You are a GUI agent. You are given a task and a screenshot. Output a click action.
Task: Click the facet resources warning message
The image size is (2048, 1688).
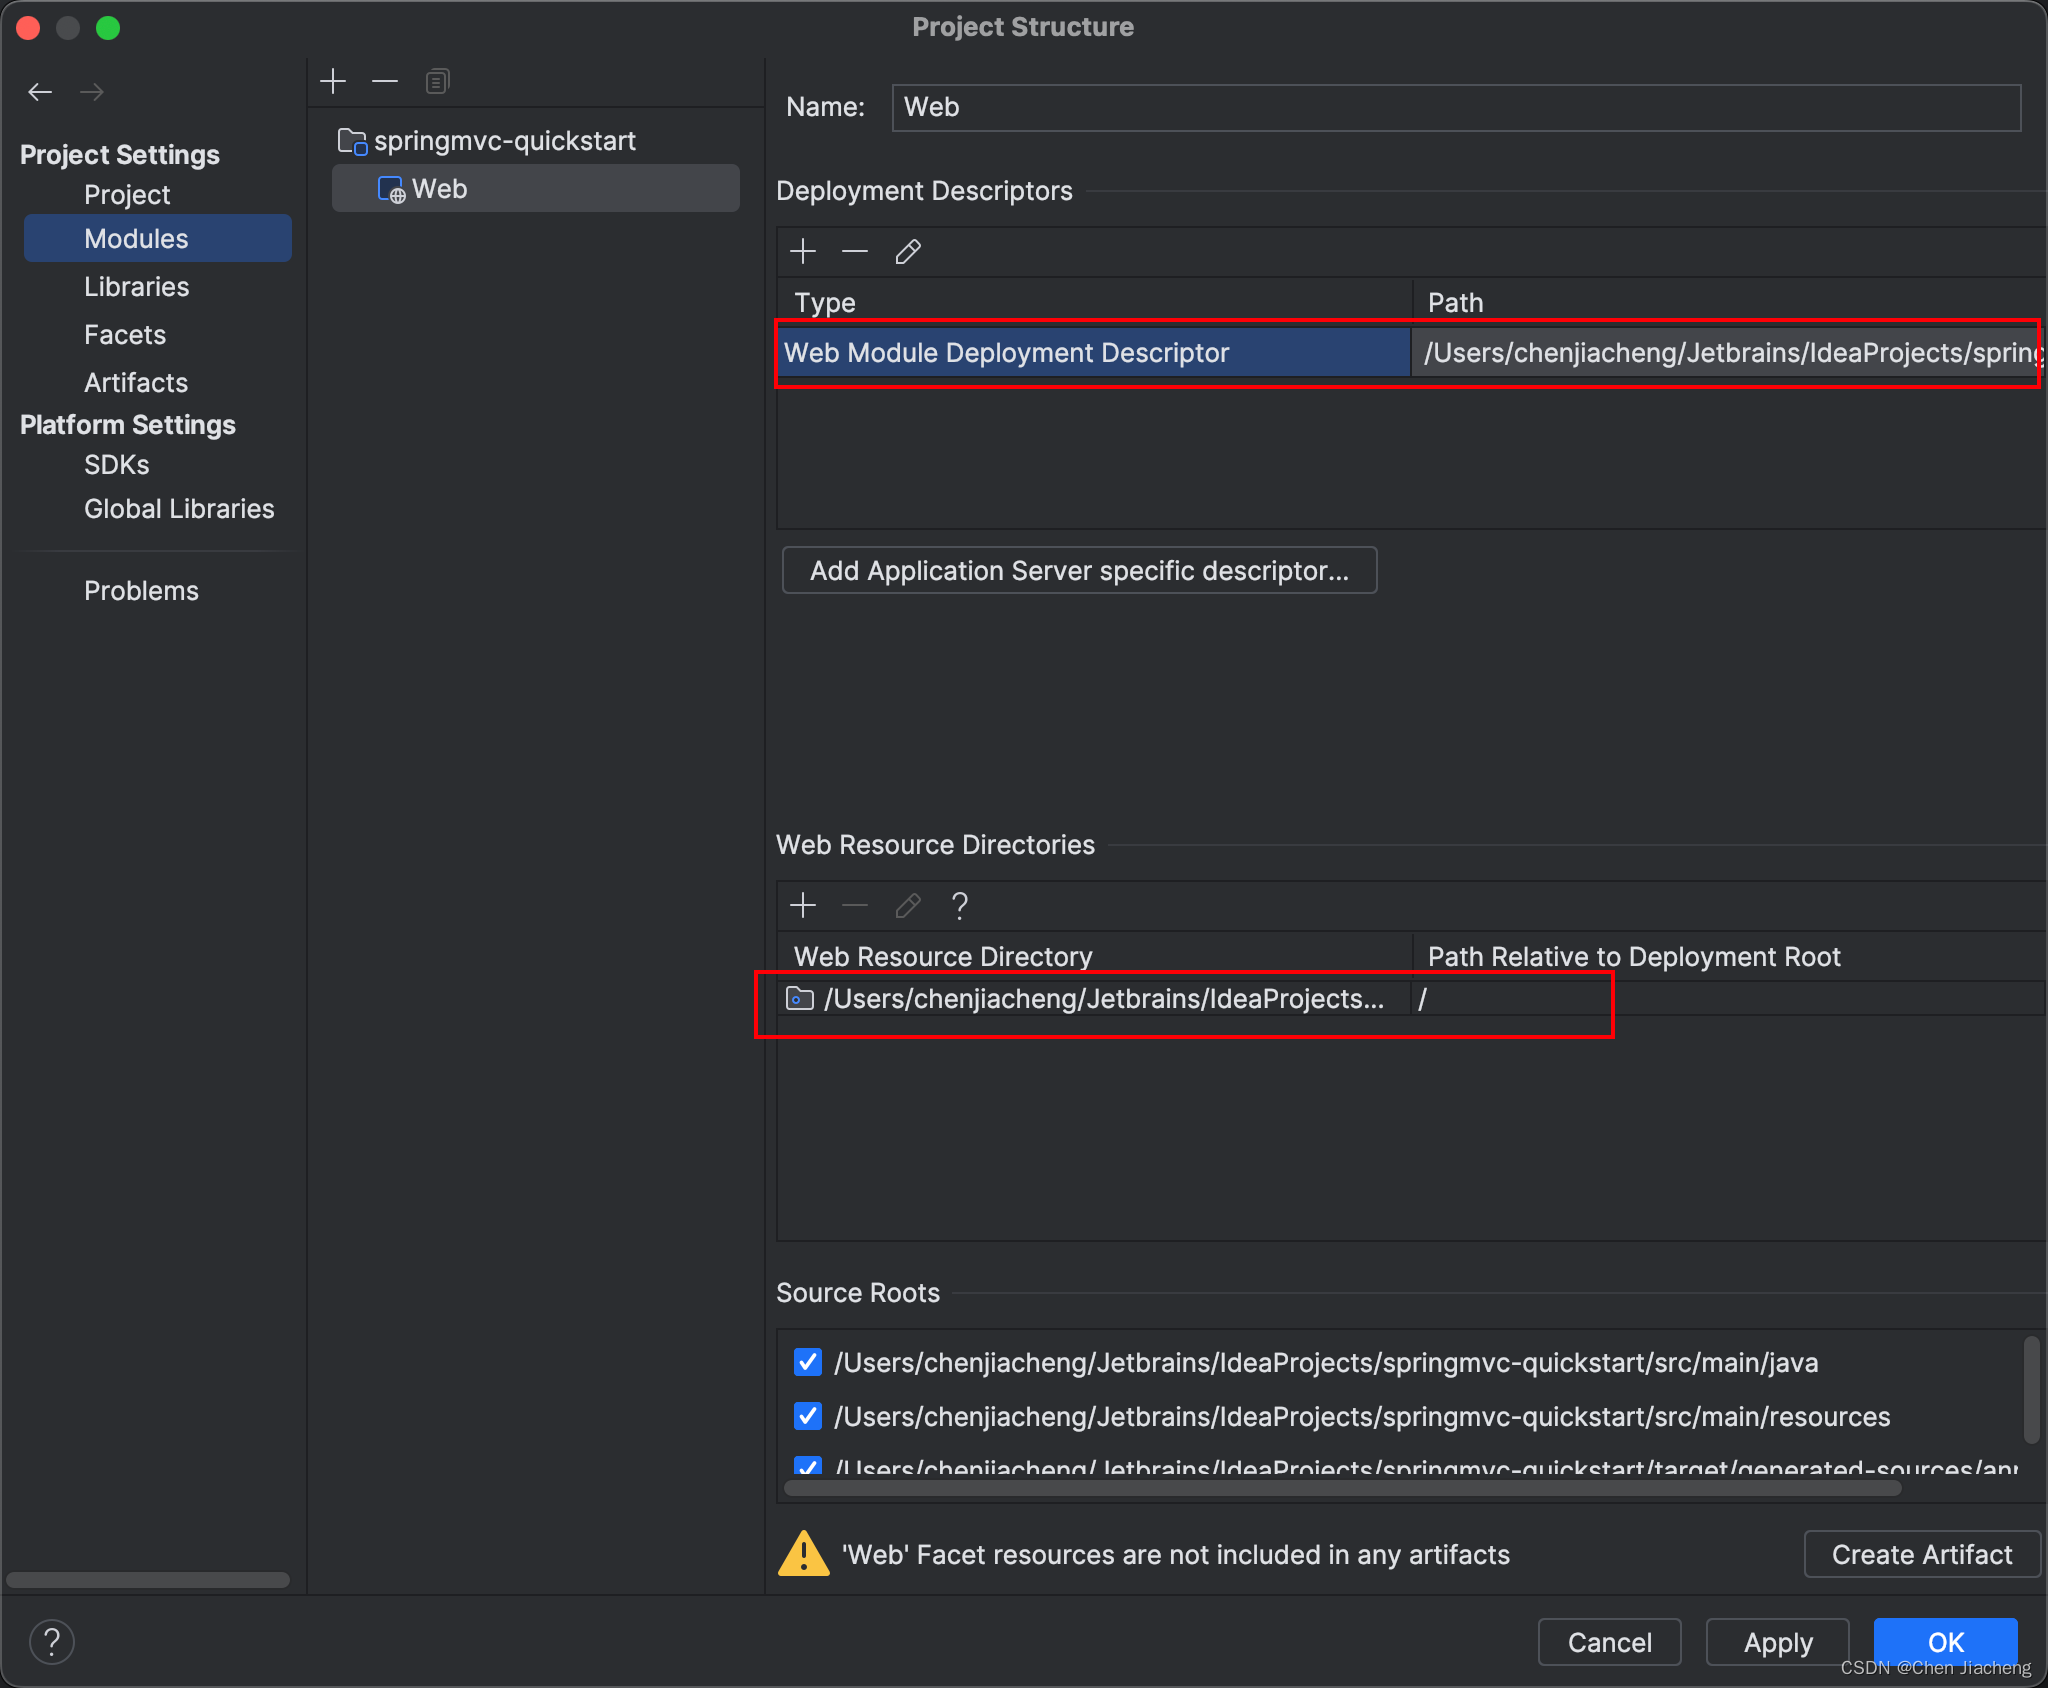tap(1176, 1554)
